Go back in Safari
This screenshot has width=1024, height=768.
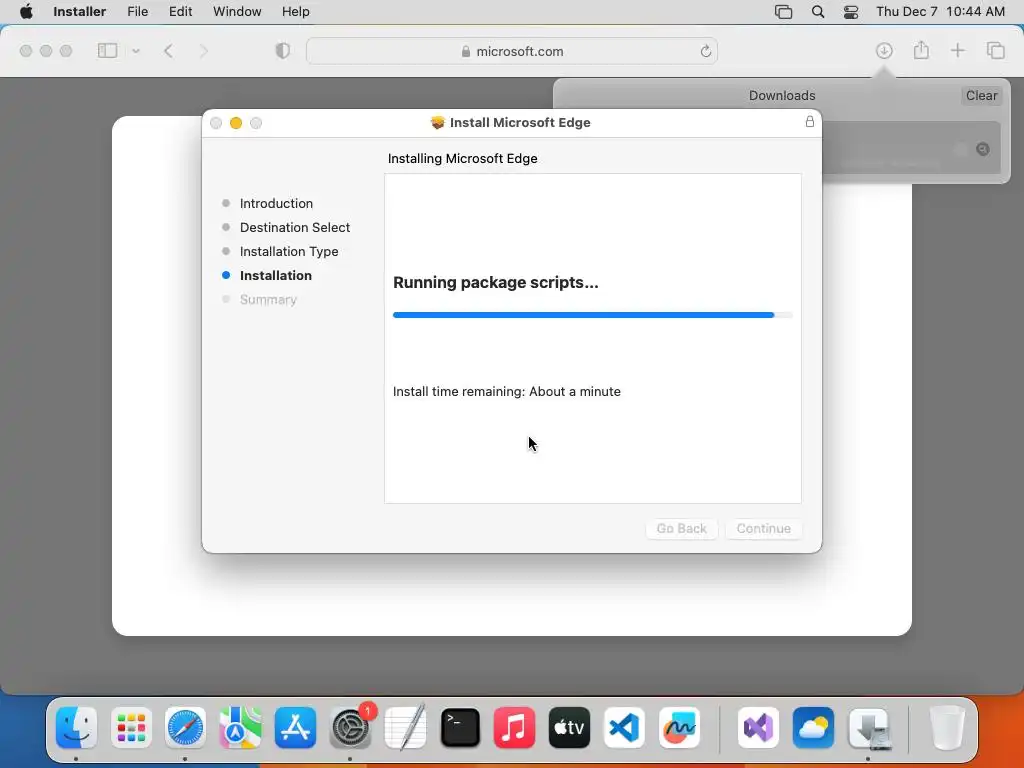[168, 51]
